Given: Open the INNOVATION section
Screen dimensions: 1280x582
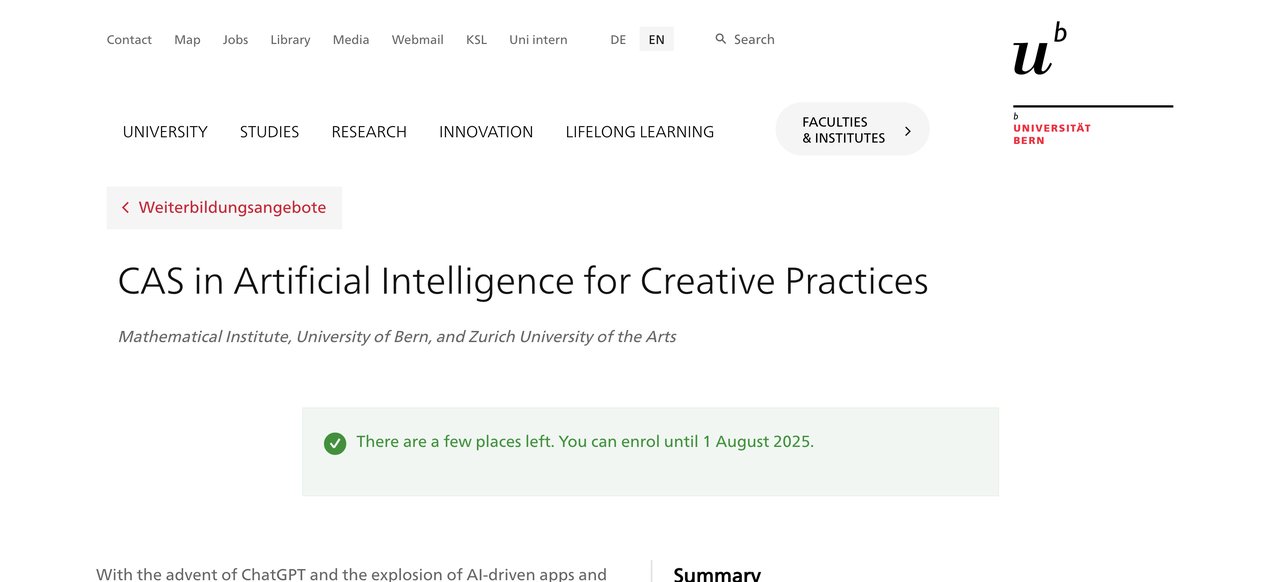Looking at the screenshot, I should 486,131.
